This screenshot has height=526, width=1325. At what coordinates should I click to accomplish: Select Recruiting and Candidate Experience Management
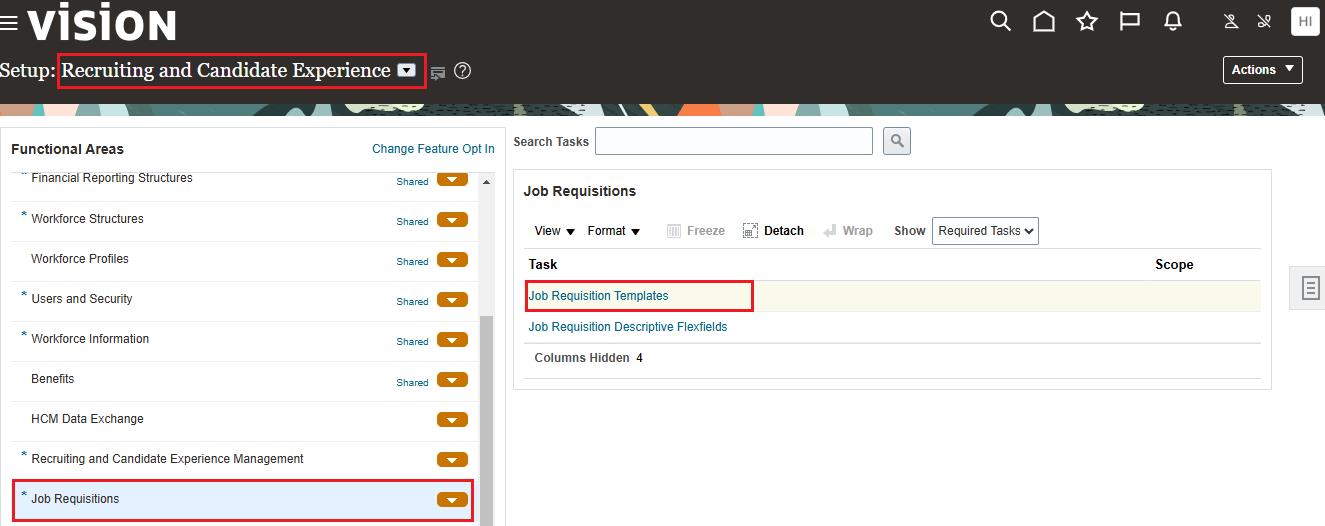tap(167, 459)
